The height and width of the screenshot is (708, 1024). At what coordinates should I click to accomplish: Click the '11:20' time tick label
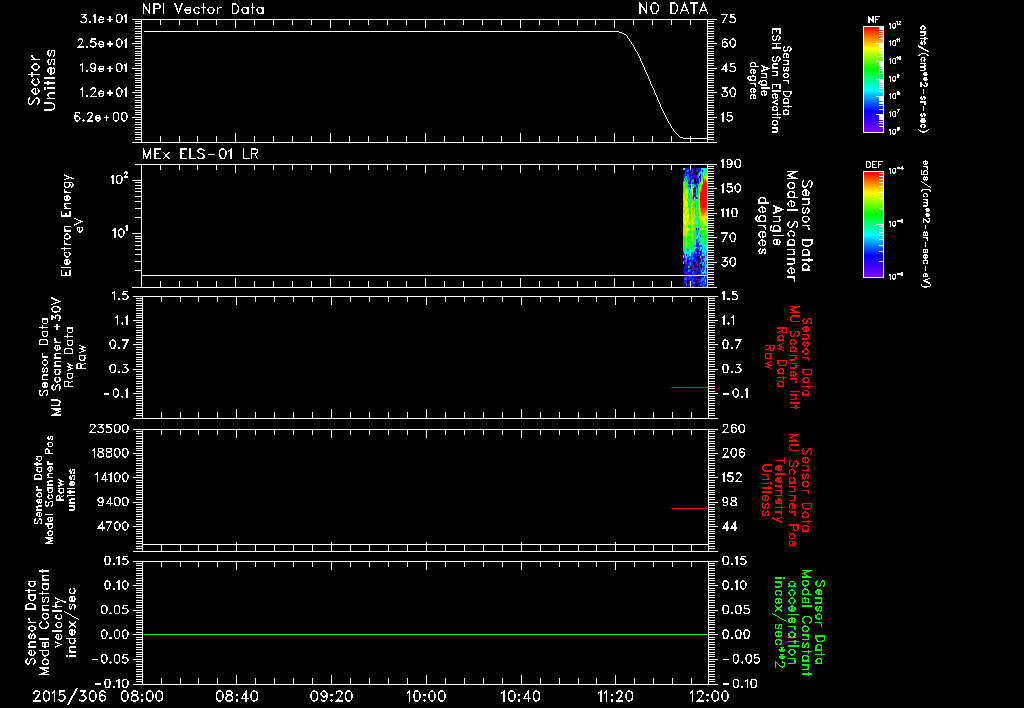tap(614, 696)
